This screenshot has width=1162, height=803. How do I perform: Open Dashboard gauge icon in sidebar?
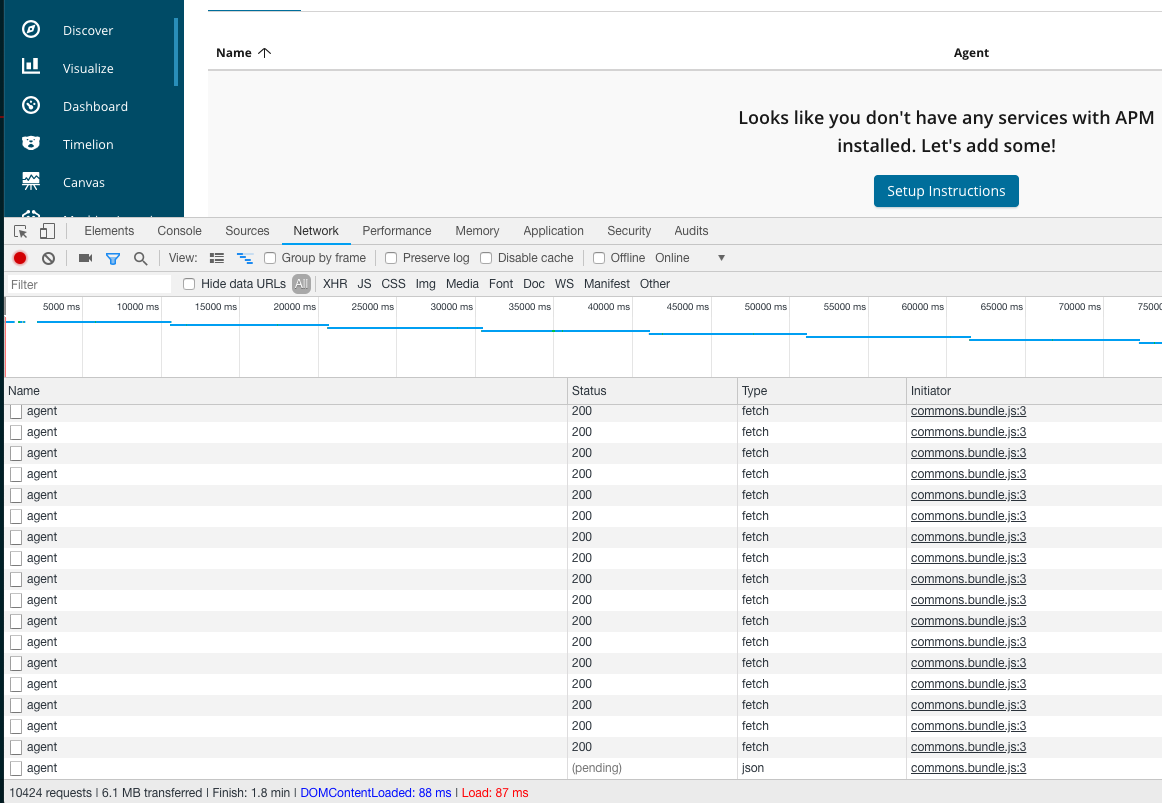point(30,105)
